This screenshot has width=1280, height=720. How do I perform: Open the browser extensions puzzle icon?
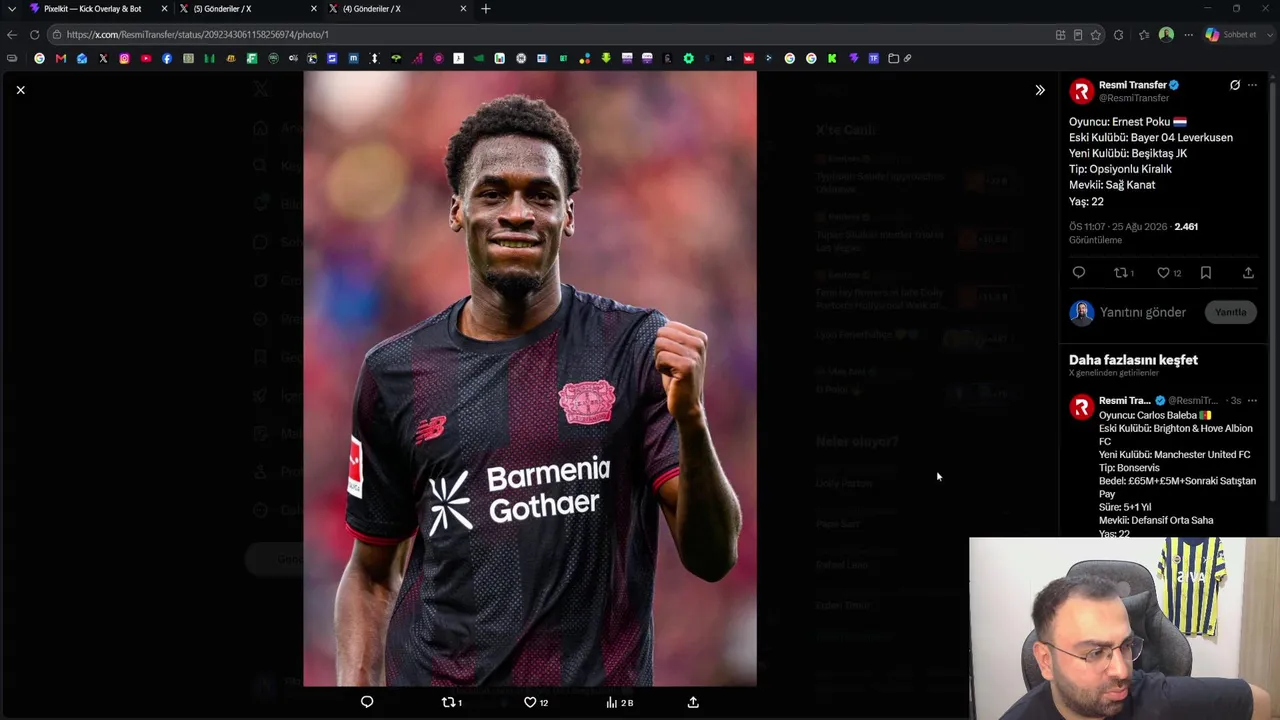click(x=1118, y=34)
